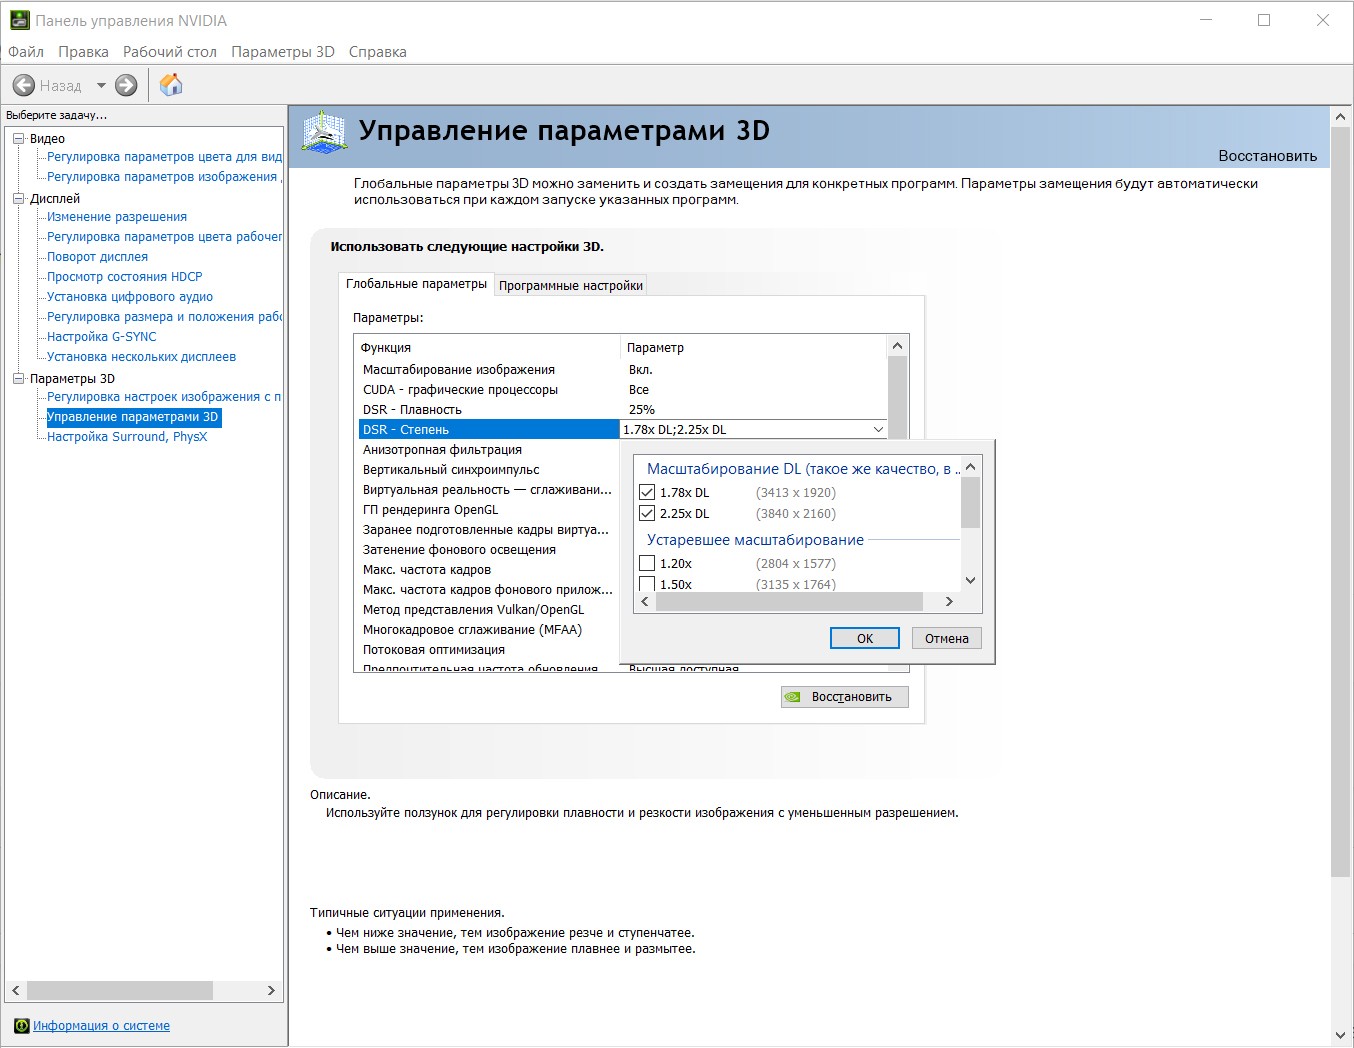The image size is (1354, 1048).
Task: Select the Макс. частота кадров row
Action: tap(488, 570)
